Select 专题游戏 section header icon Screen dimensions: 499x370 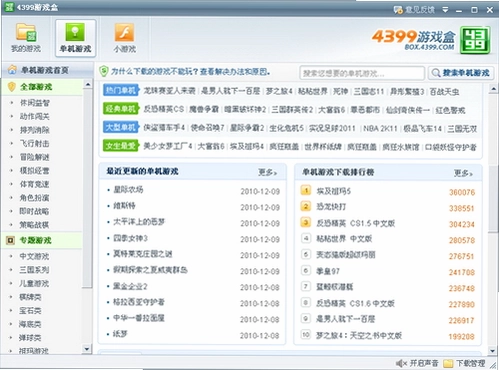(x=11, y=240)
